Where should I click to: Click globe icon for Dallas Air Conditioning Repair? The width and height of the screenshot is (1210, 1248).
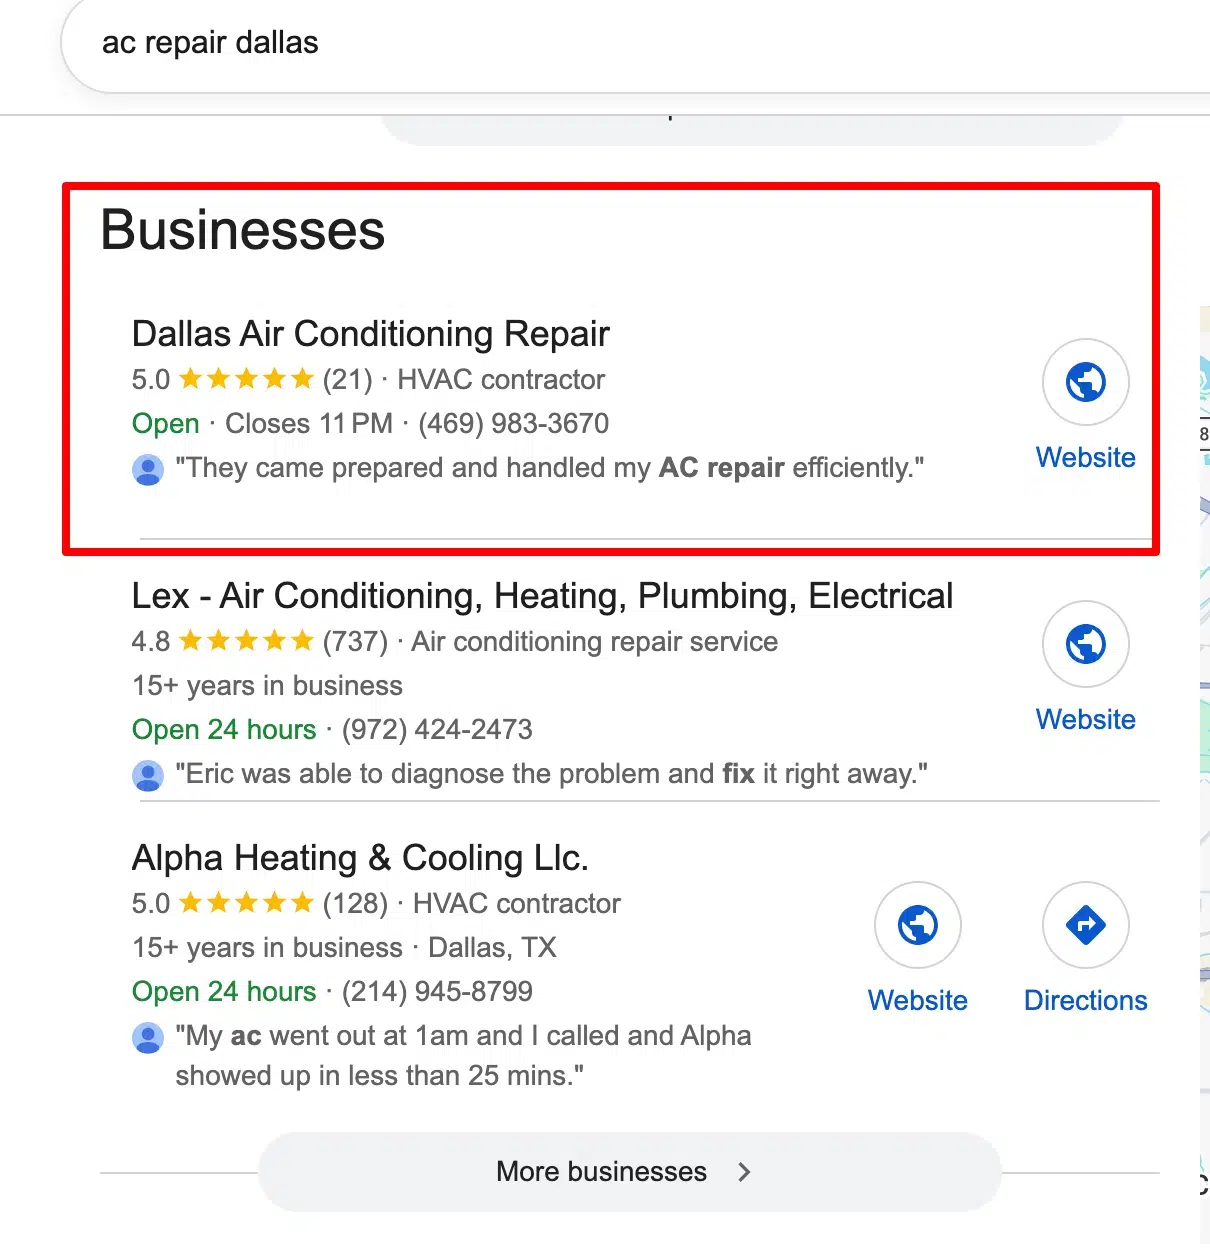[x=1085, y=382]
